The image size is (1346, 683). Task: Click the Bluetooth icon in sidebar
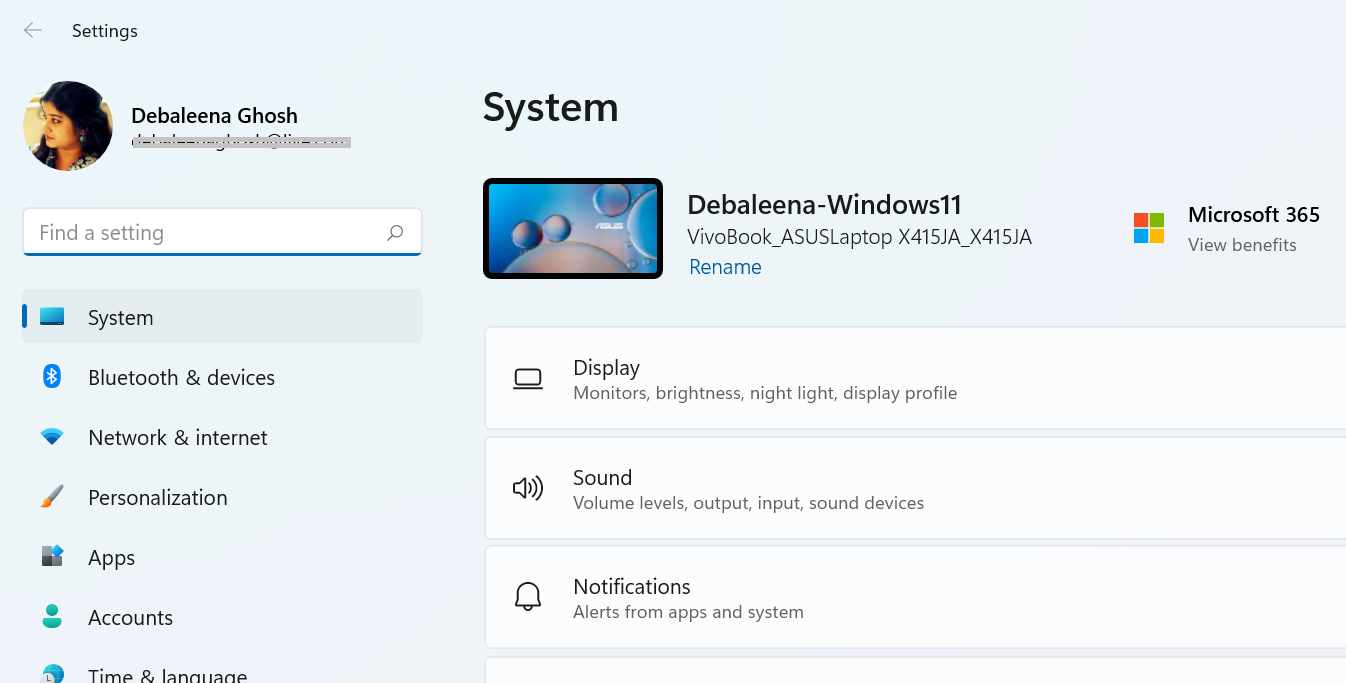click(52, 377)
